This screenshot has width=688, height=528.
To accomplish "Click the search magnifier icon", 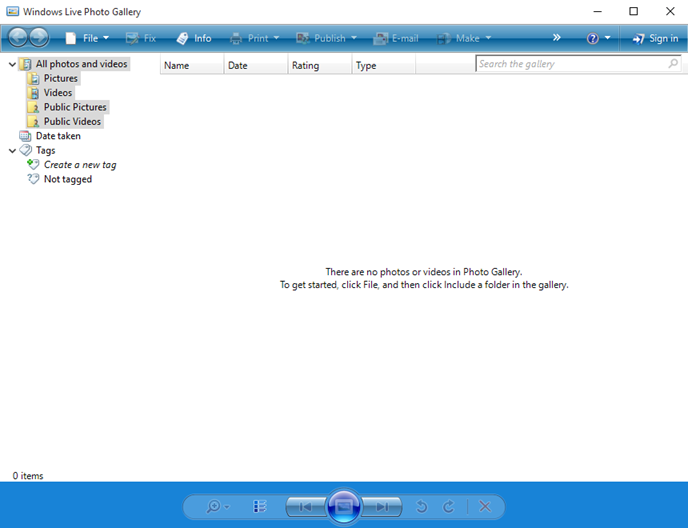I will pyautogui.click(x=673, y=64).
